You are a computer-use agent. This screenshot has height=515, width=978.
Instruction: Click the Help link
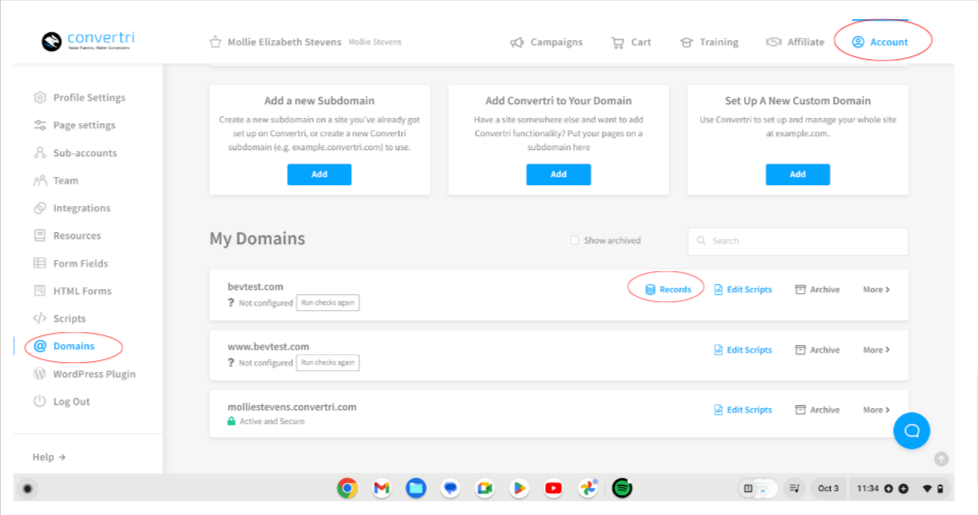49,457
